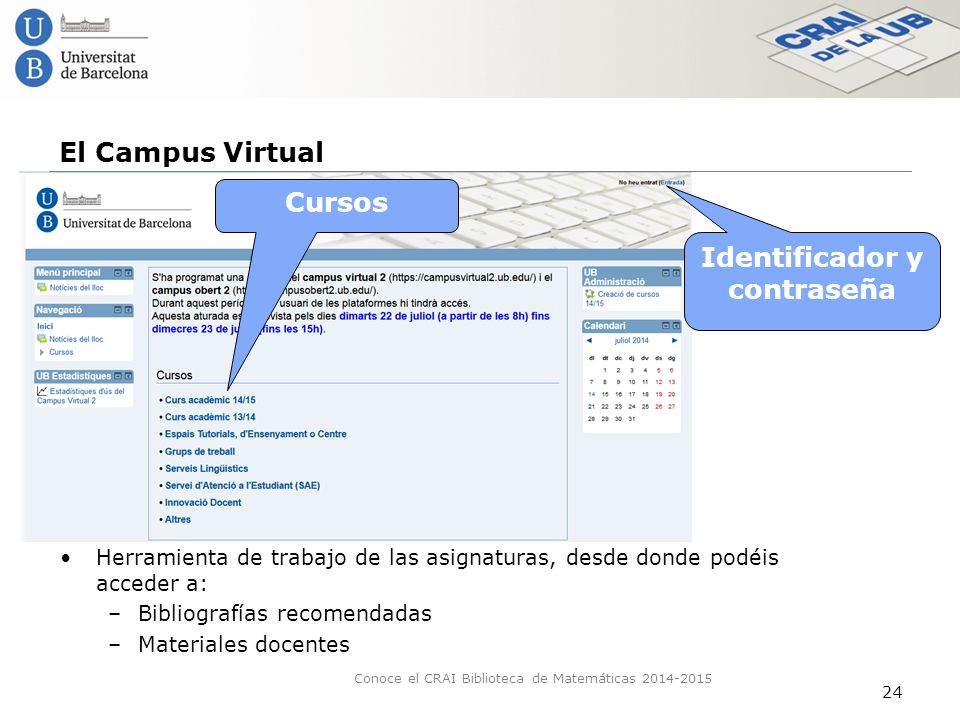Click the UB Estadístiques block title
Viewport: 960px width, 720px height.
(73, 376)
